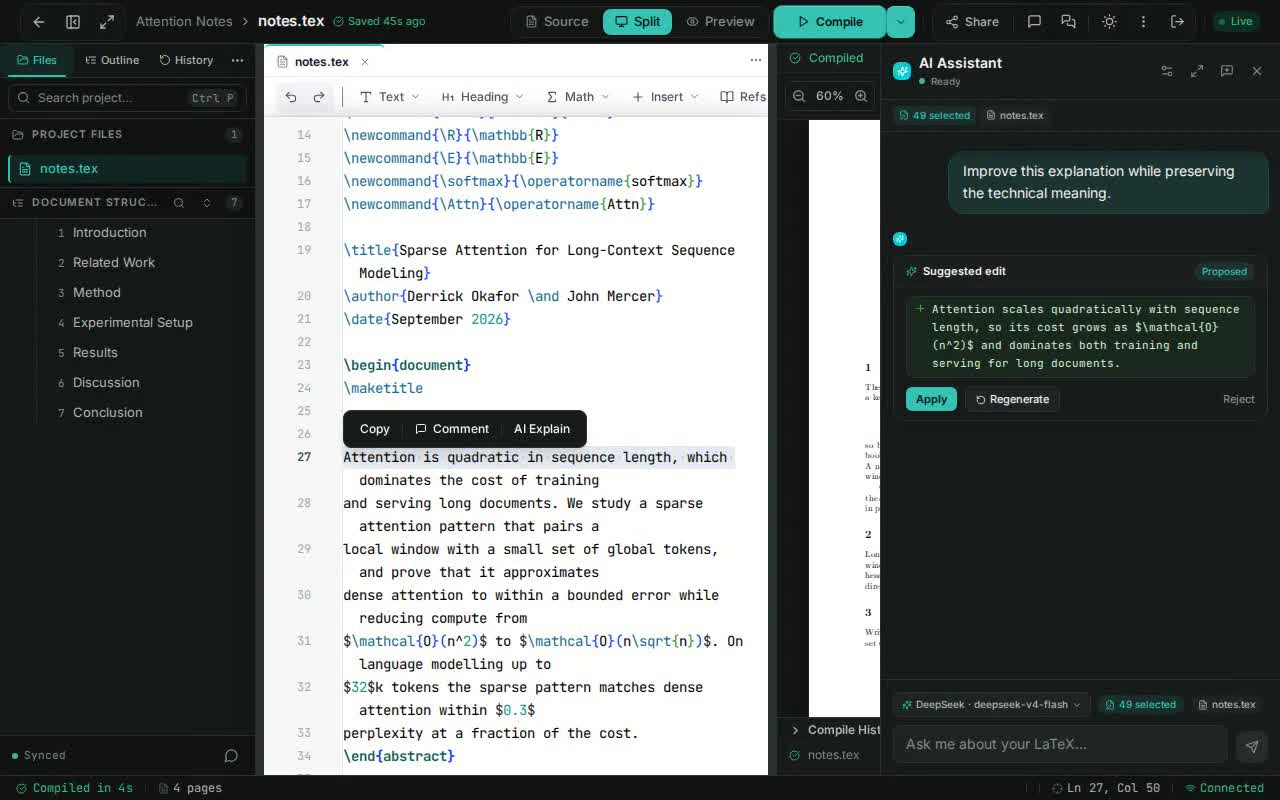
Task: Open the Compile options dropdown arrow
Action: [900, 21]
